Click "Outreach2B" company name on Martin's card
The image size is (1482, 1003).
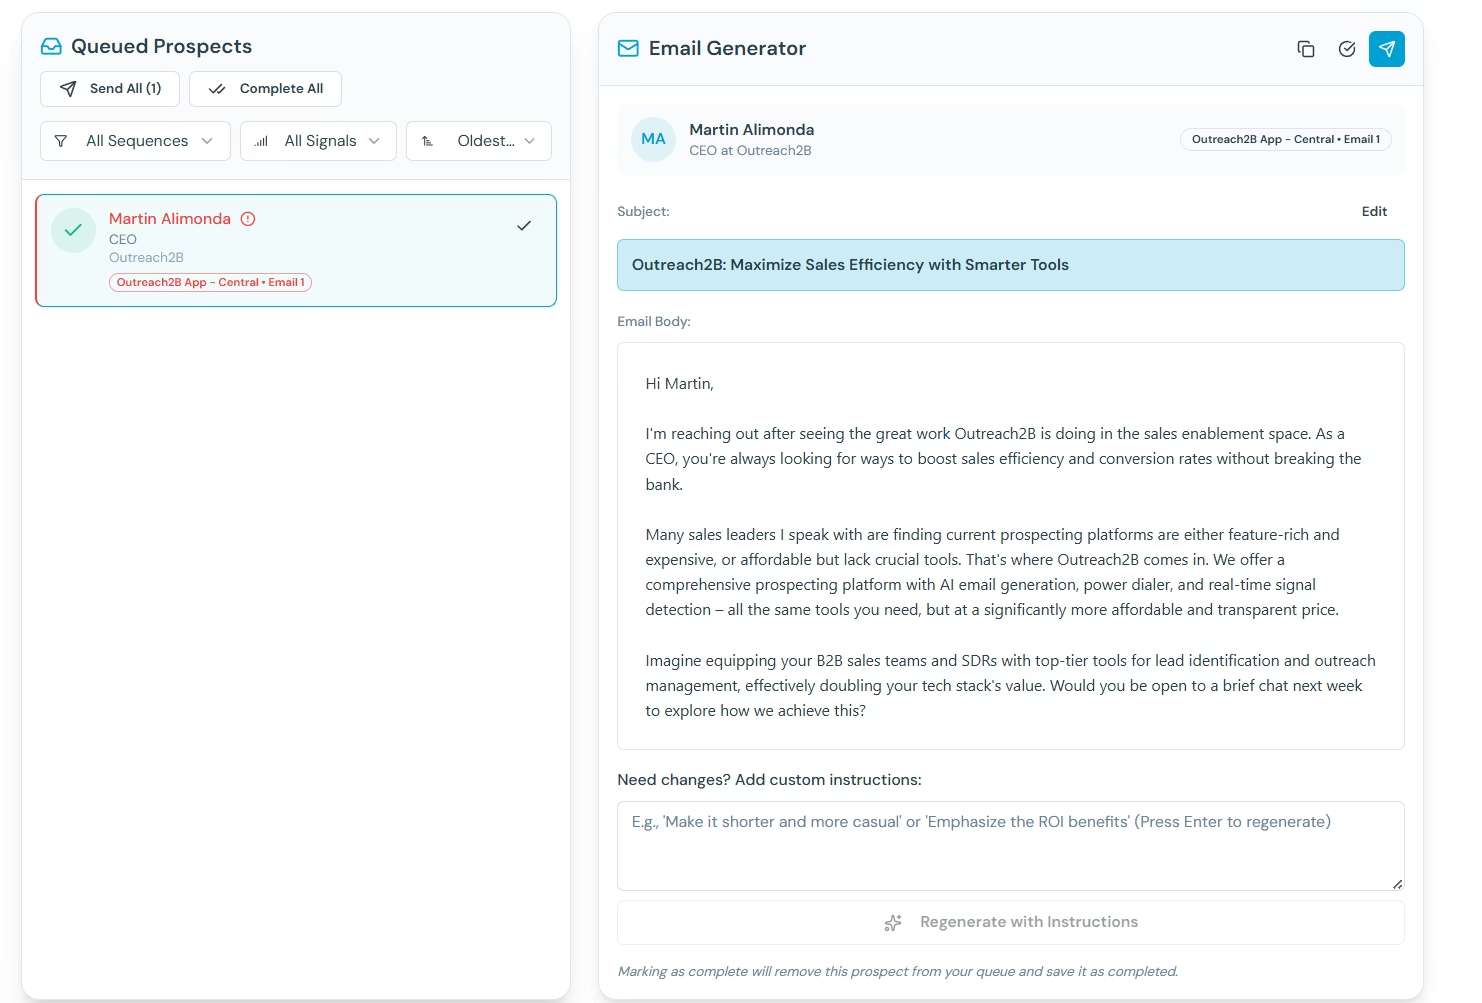coord(146,258)
